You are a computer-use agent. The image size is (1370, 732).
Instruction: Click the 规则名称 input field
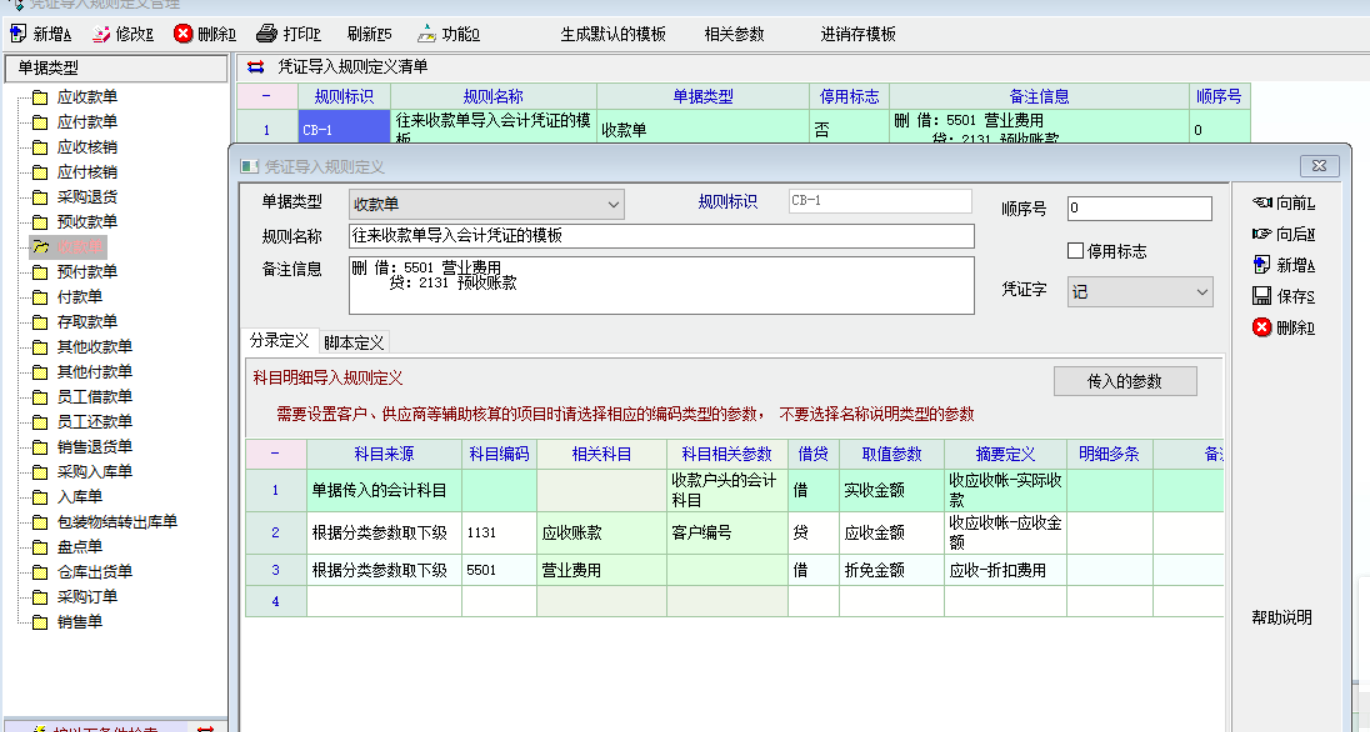[660, 236]
